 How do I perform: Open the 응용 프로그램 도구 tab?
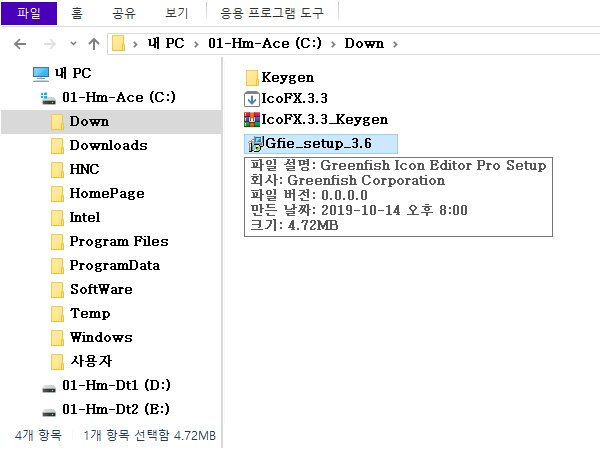pos(272,13)
